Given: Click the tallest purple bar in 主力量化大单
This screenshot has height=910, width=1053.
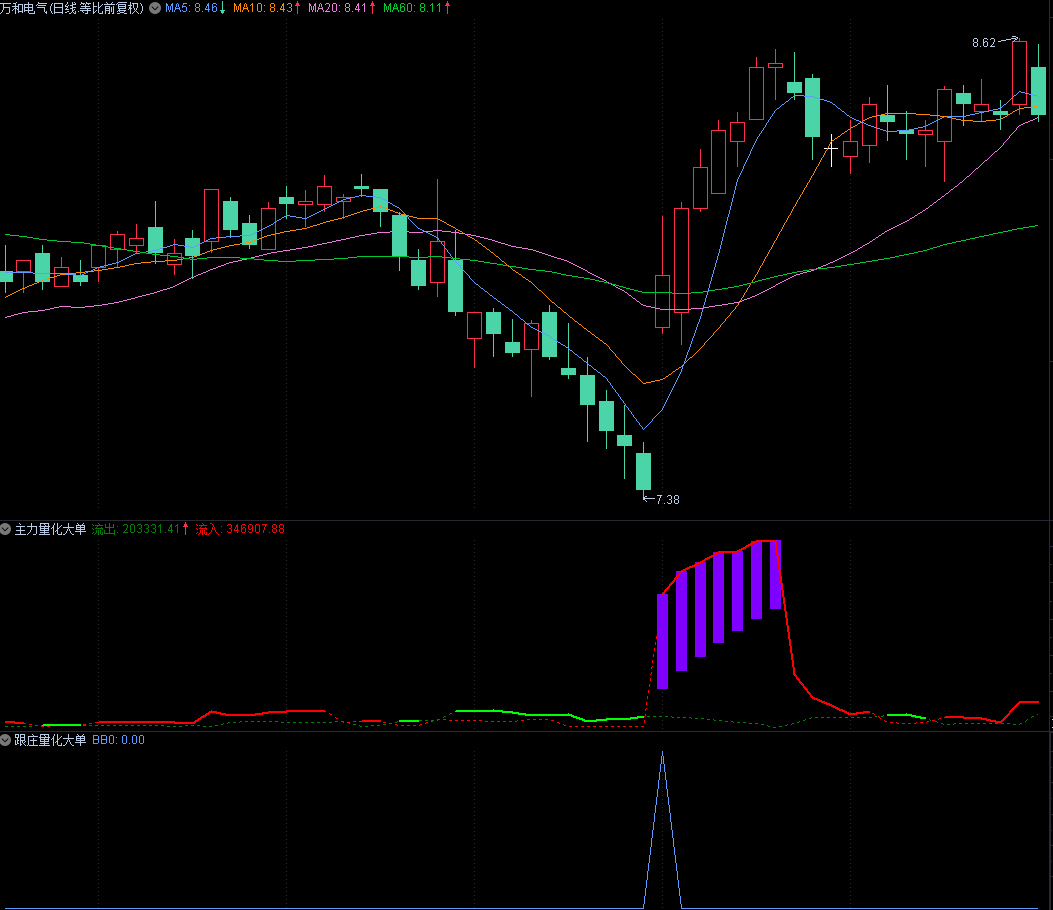Looking at the screenshot, I should pyautogui.click(x=775, y=575).
